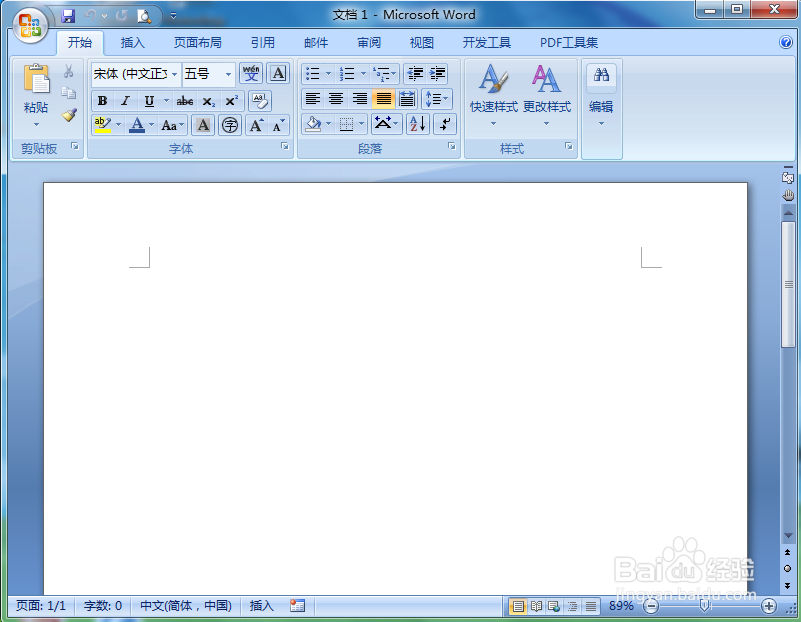The image size is (801, 622).
Task: Activate the Format Painter brush
Action: (69, 115)
